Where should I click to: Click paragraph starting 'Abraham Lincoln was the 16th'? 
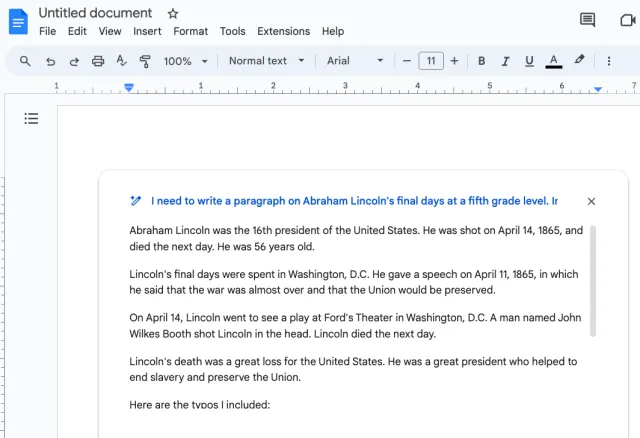pos(356,238)
